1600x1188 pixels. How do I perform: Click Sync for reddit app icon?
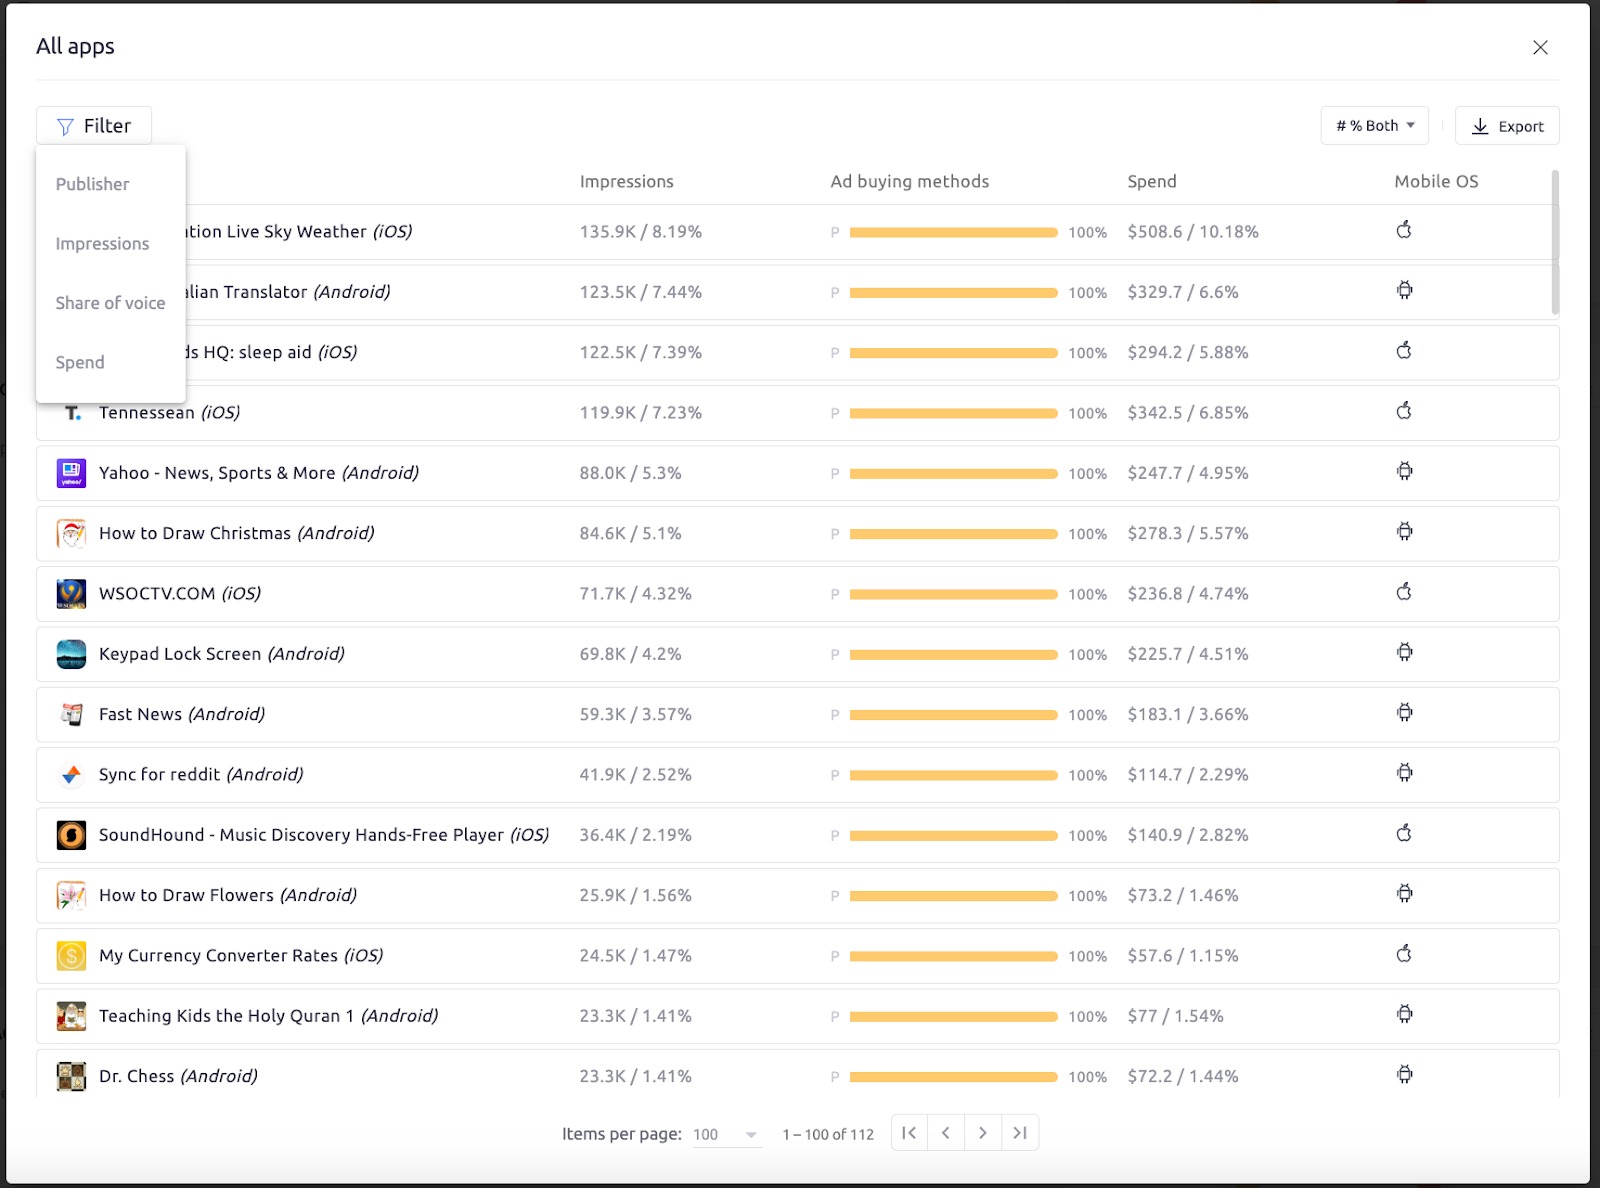[71, 775]
